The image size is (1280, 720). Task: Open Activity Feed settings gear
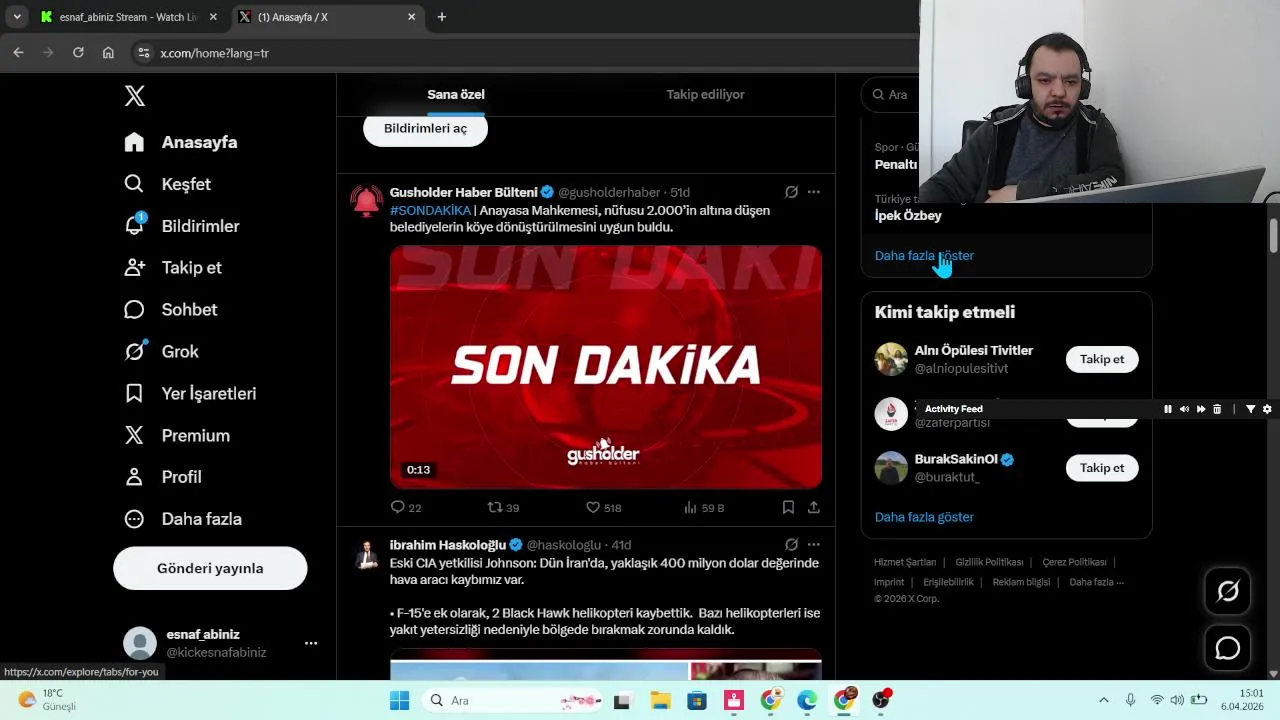tap(1267, 409)
